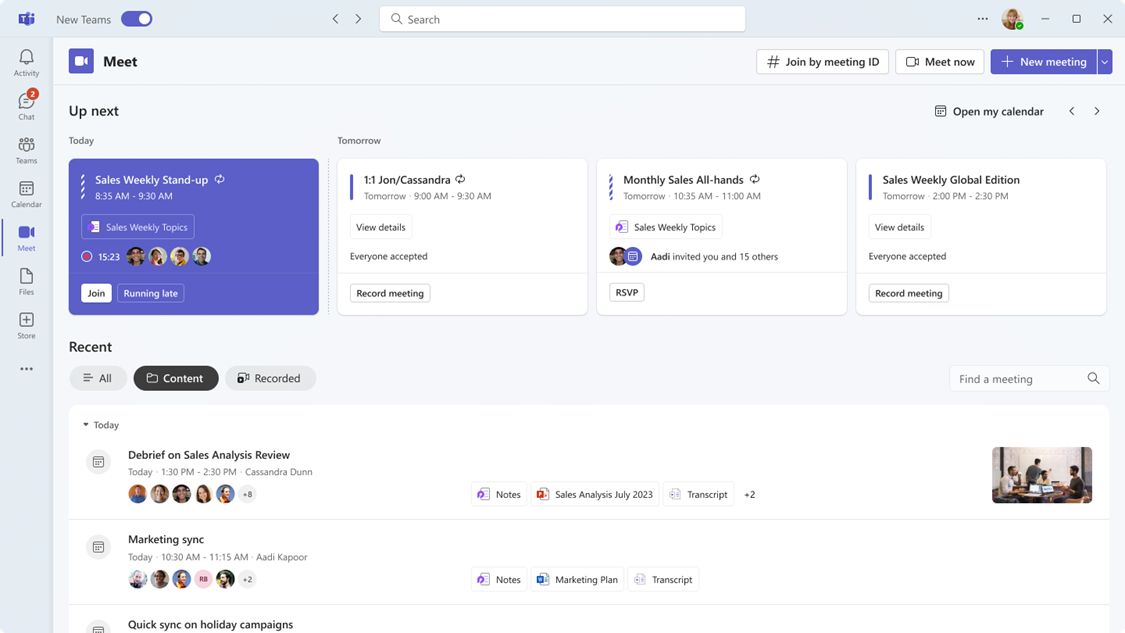Collapse the Today group in Recent
1125x633 pixels.
(x=86, y=425)
